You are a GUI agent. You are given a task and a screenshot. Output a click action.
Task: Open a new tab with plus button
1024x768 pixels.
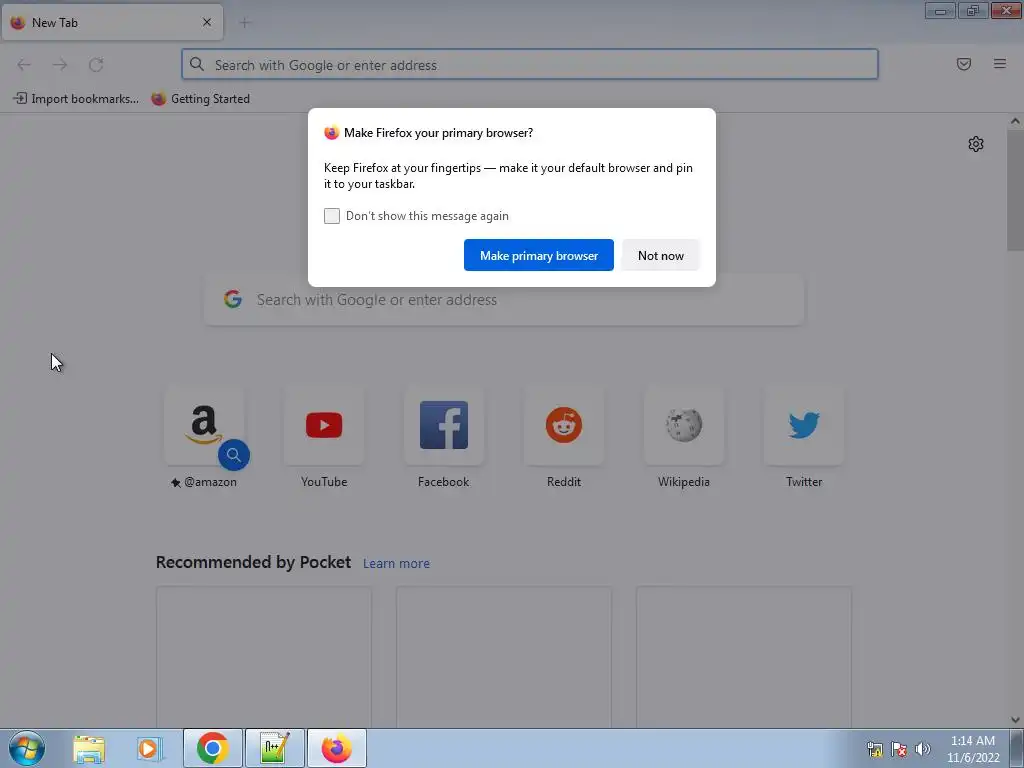(x=245, y=23)
